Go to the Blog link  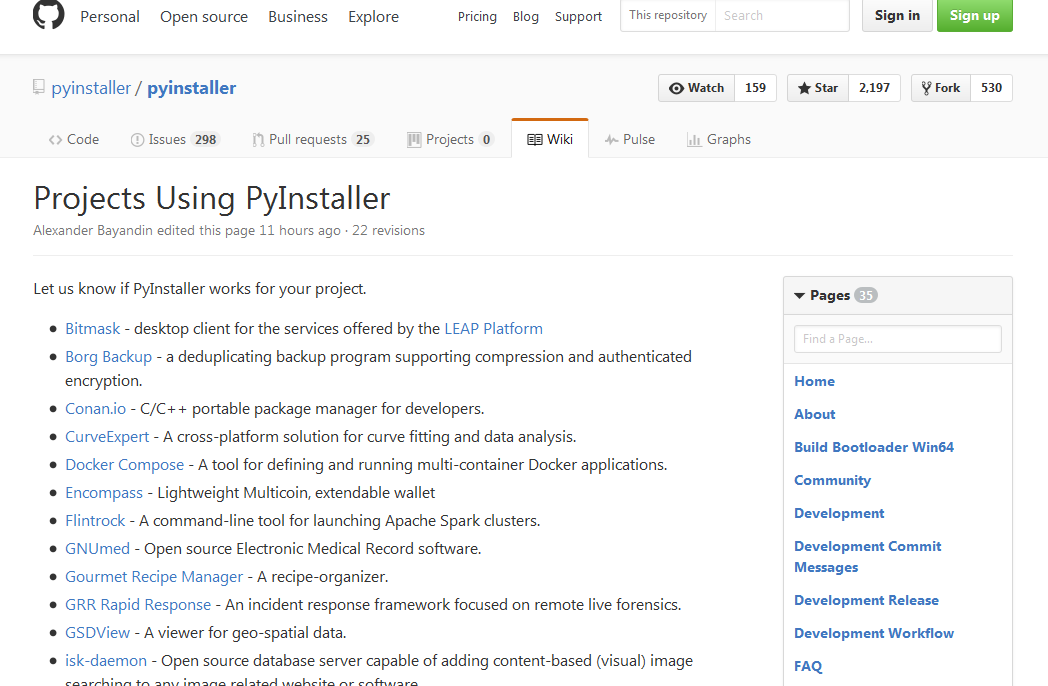point(526,17)
